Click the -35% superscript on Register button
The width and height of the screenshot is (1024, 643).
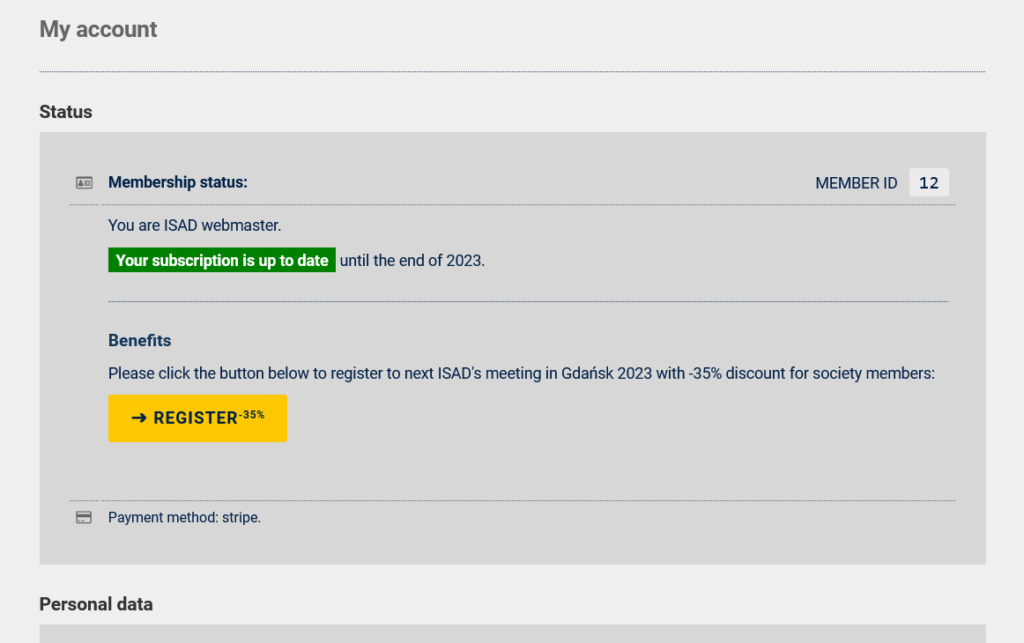pyautogui.click(x=251, y=415)
